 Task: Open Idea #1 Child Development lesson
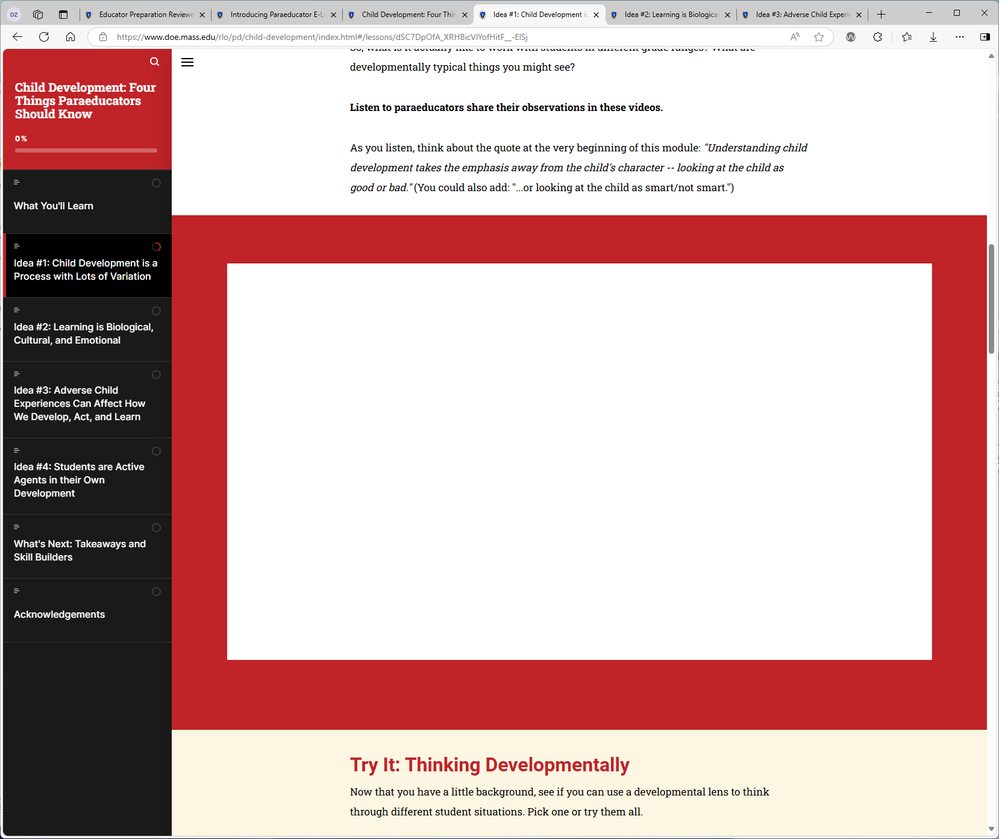coord(87,266)
